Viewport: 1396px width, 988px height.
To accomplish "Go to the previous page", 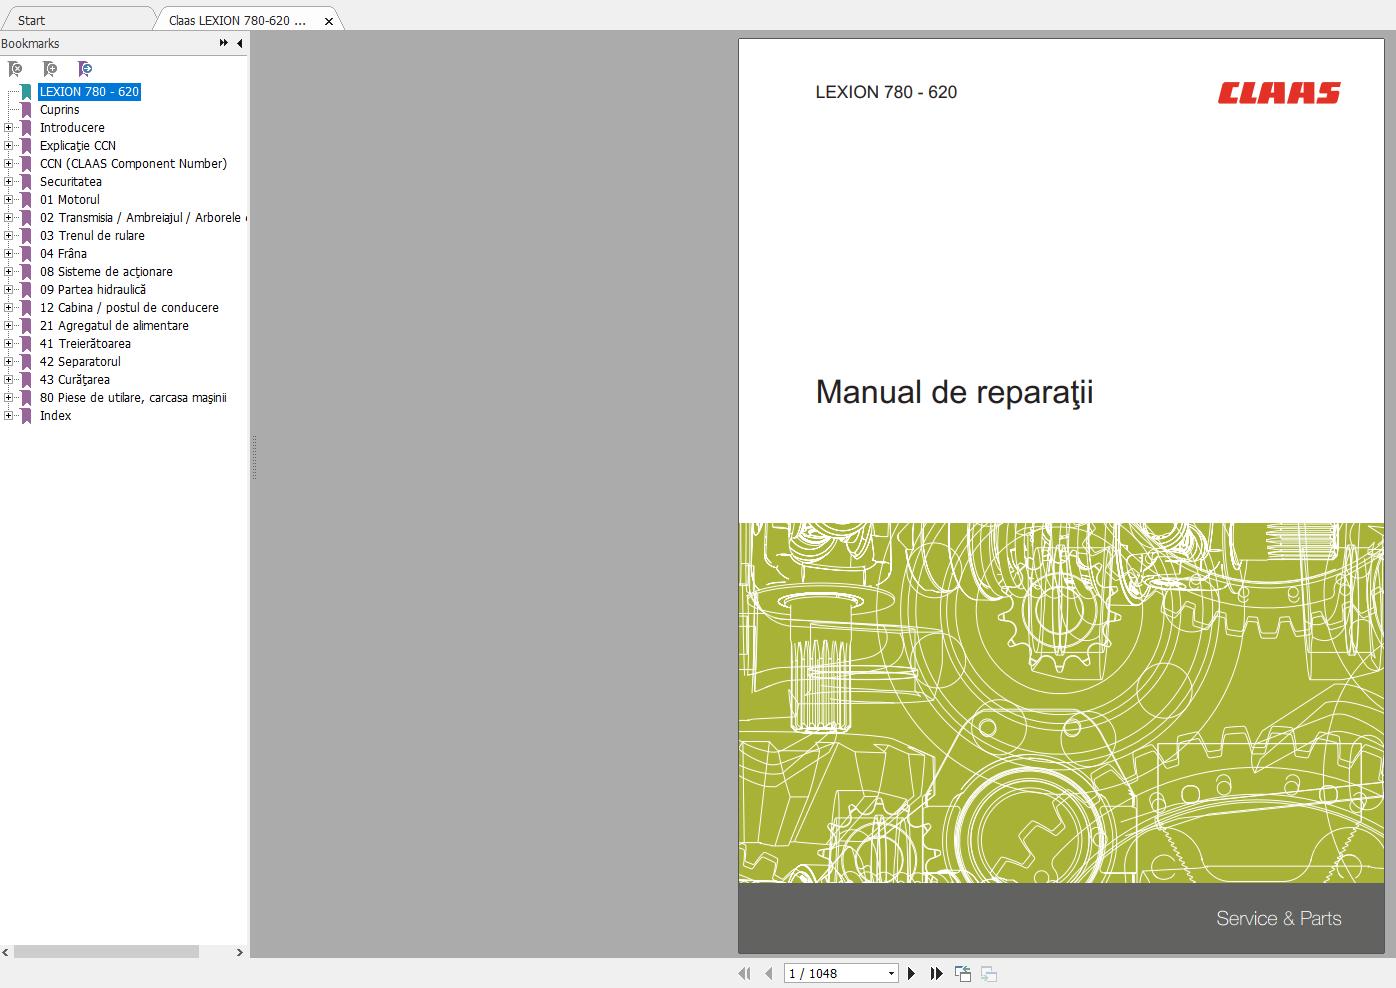I will (768, 972).
